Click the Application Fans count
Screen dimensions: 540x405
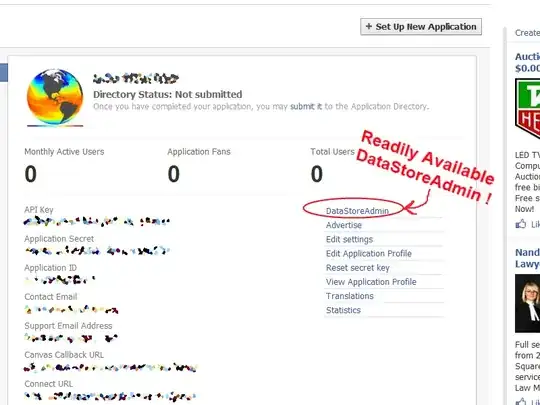(174, 174)
